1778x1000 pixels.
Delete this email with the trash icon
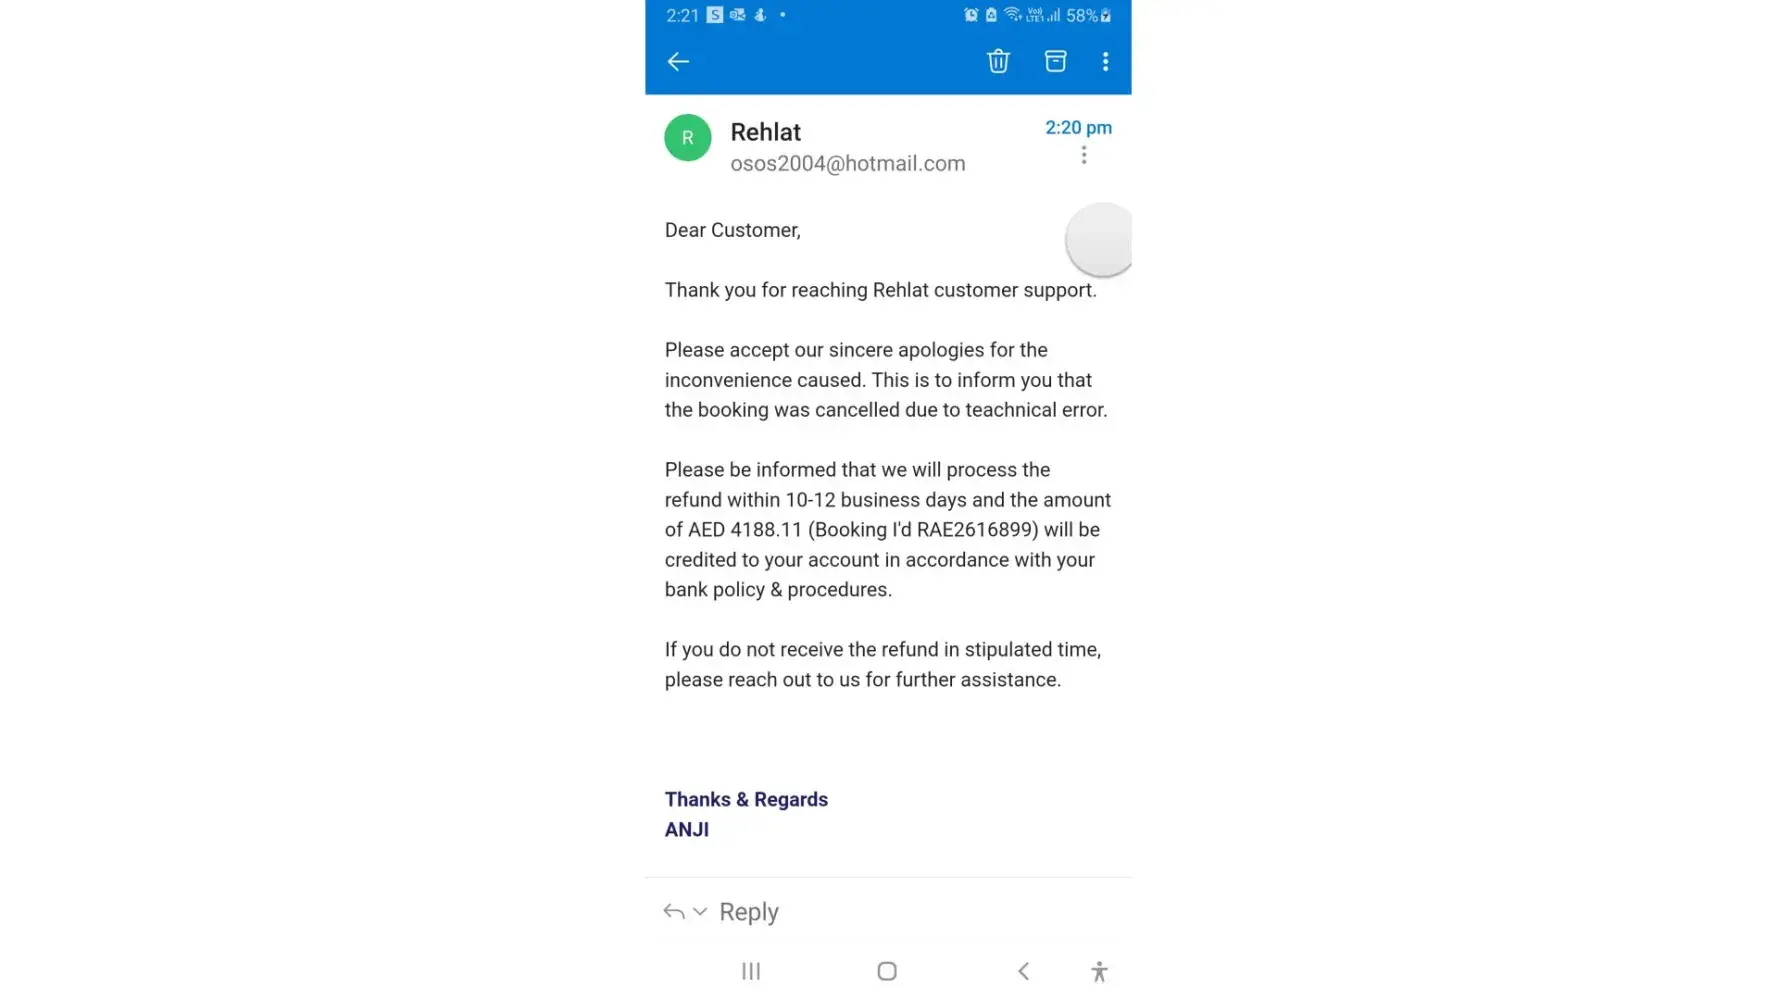click(x=998, y=62)
